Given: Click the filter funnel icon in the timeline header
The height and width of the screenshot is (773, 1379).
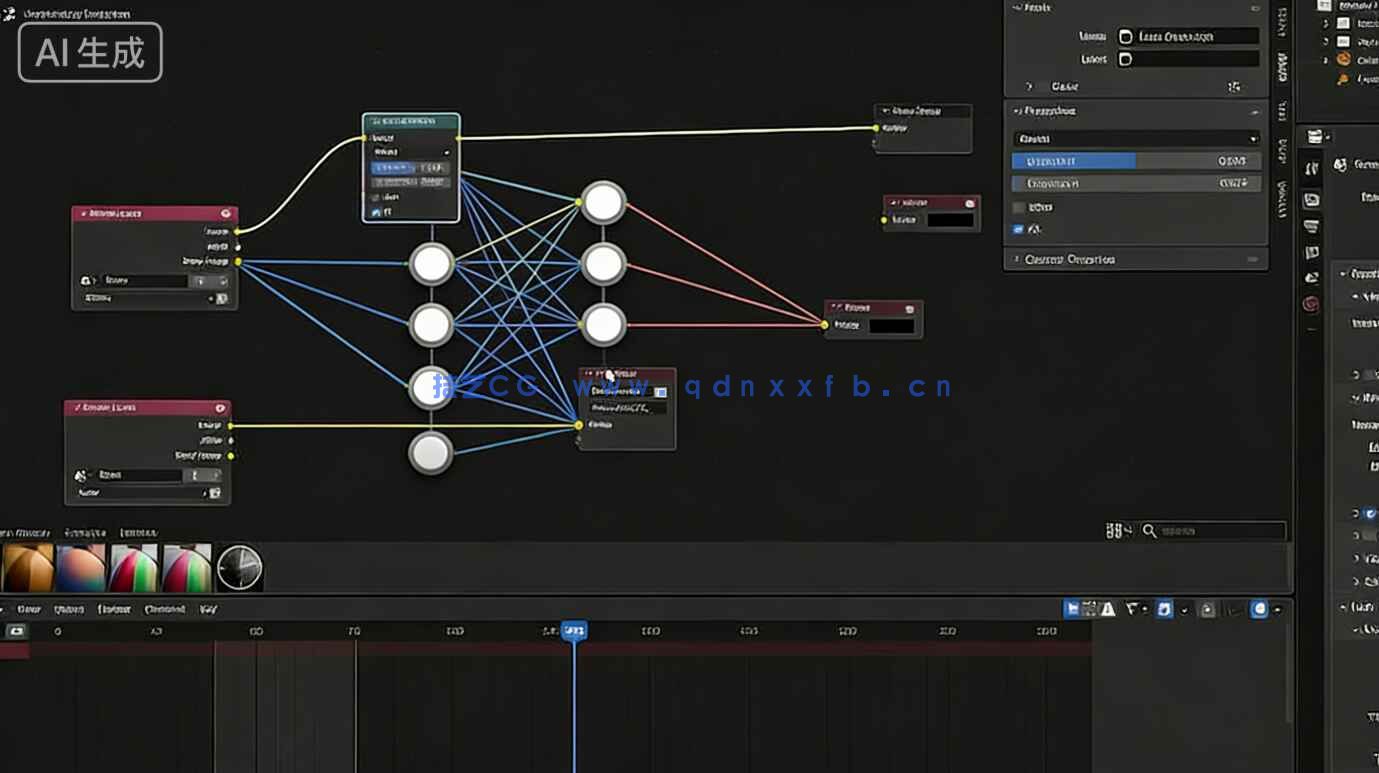Looking at the screenshot, I should (1132, 609).
